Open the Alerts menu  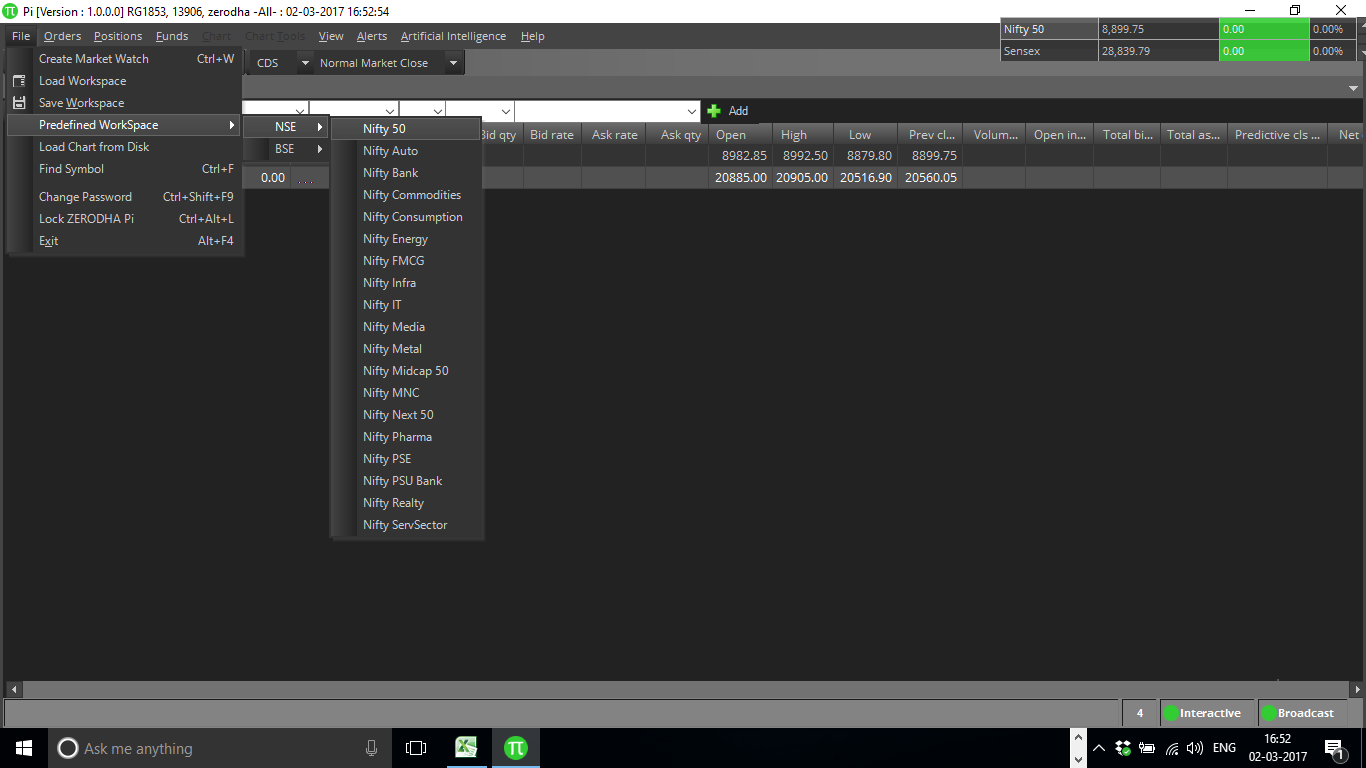coord(372,36)
